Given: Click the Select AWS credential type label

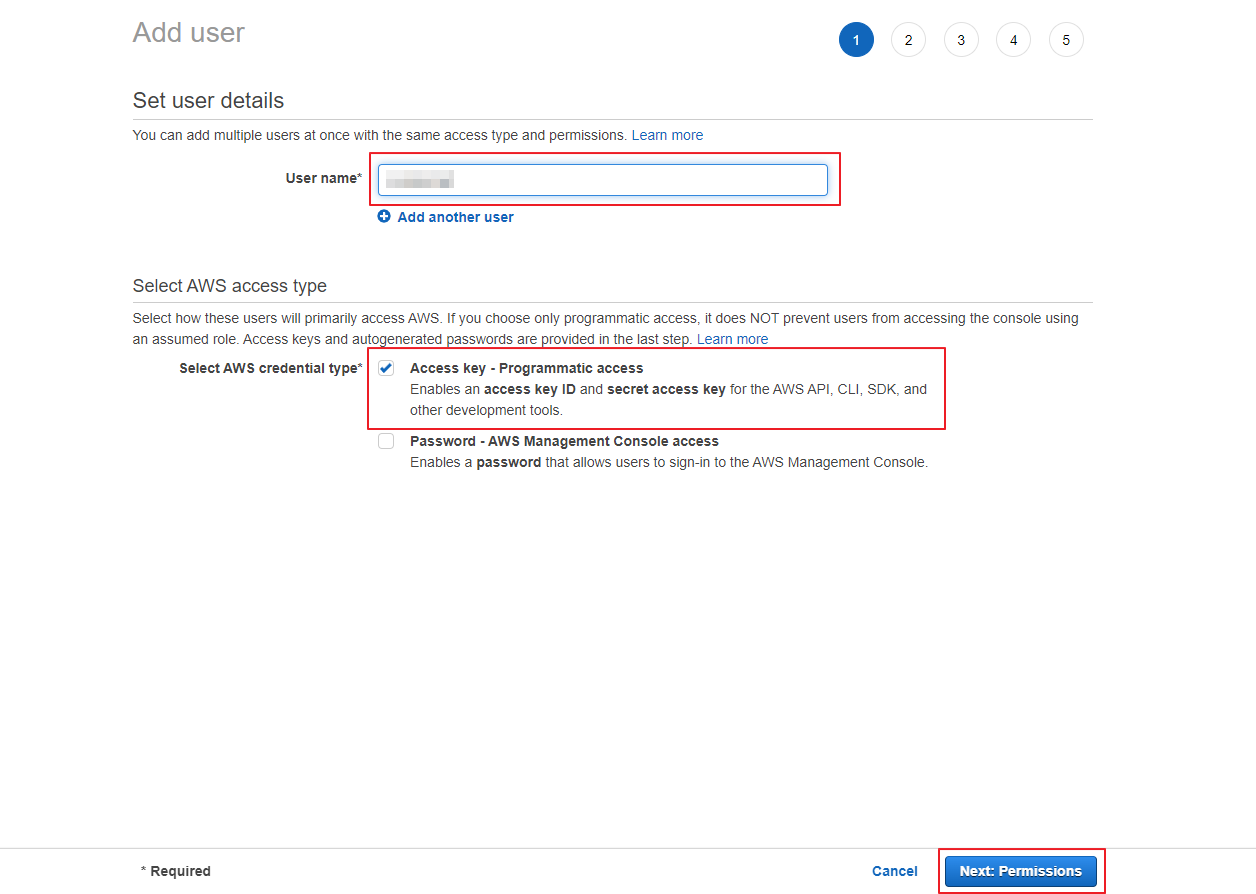Looking at the screenshot, I should point(269,368).
